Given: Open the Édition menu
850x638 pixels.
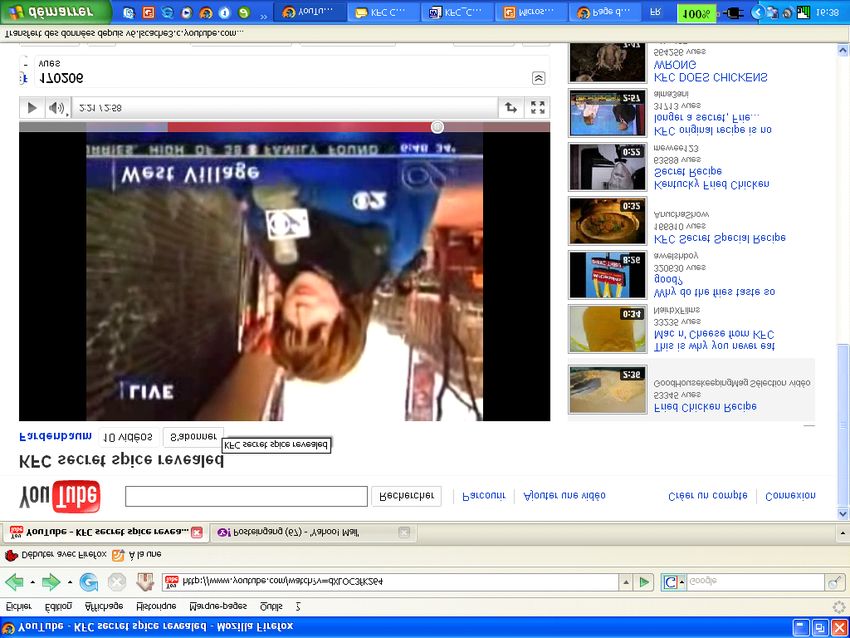Looking at the screenshot, I should click(59, 606).
